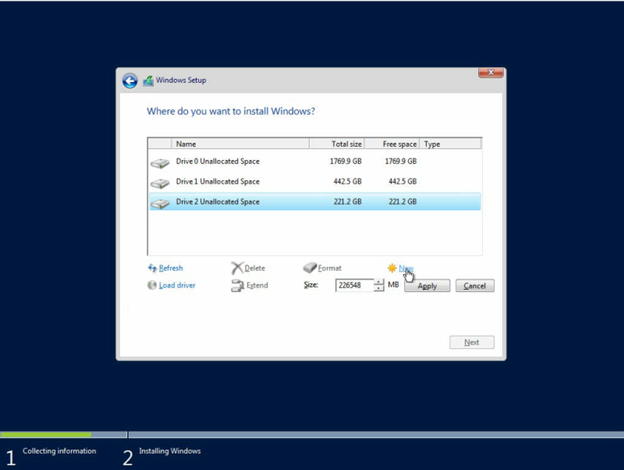This screenshot has width=624, height=470.
Task: Click the Refresh icon
Action: point(152,268)
